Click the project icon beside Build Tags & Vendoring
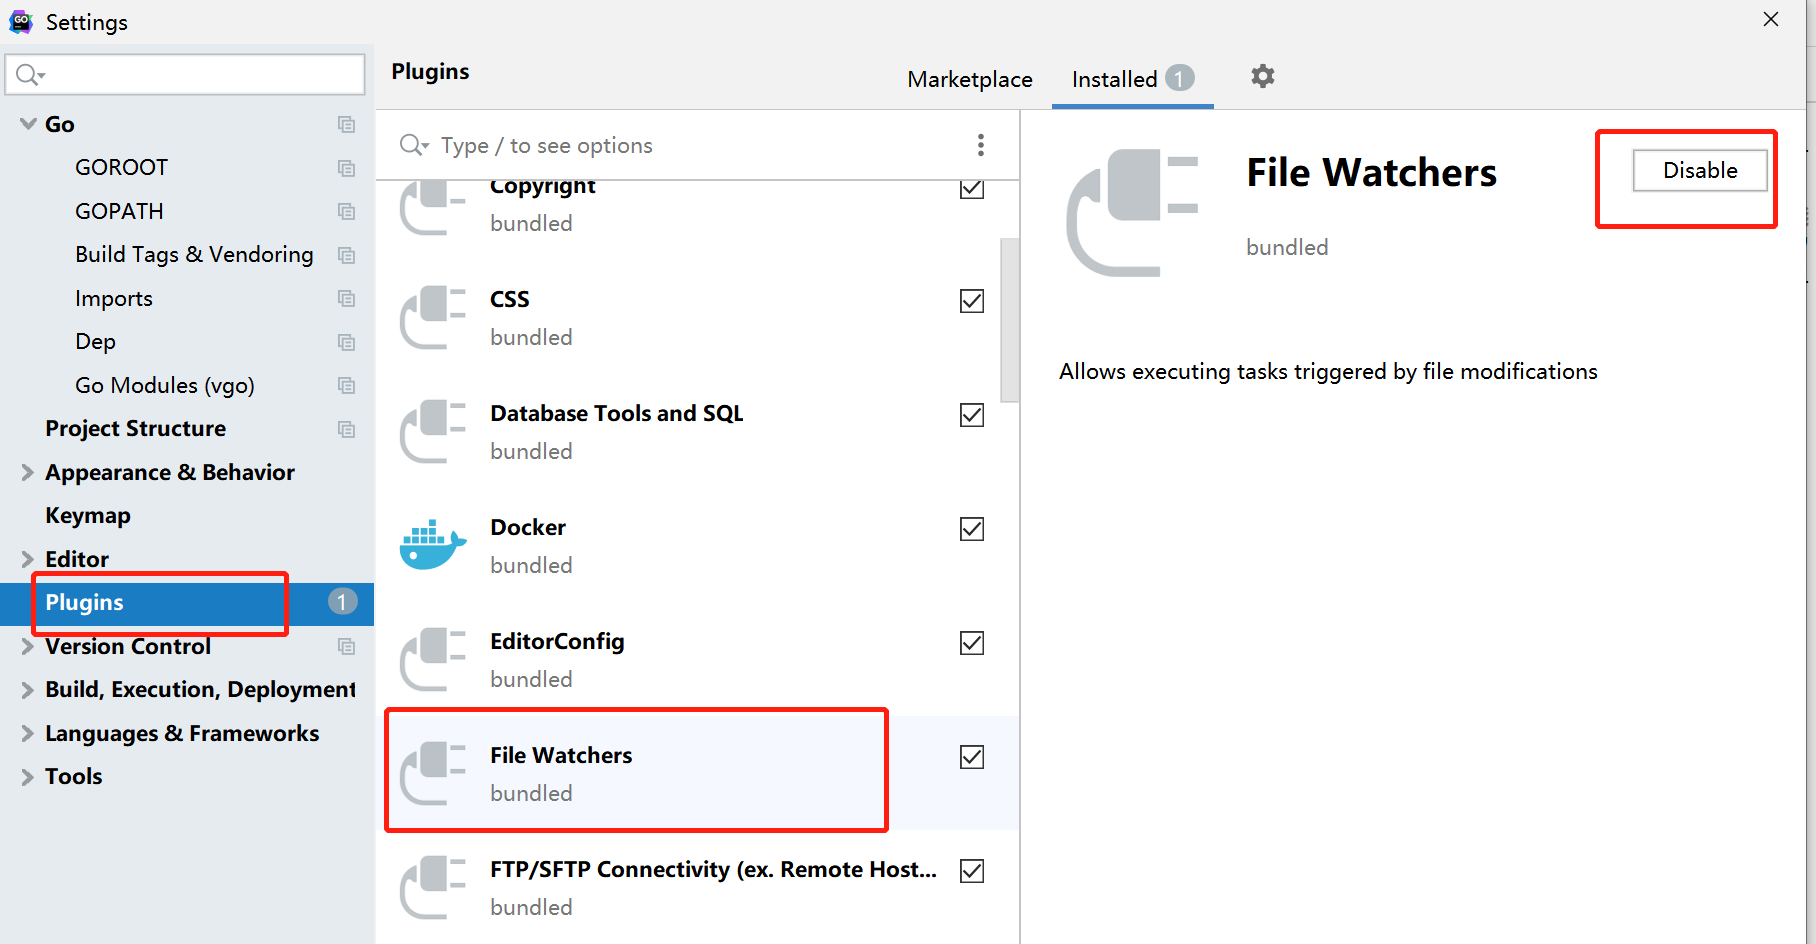The height and width of the screenshot is (944, 1816). click(346, 255)
